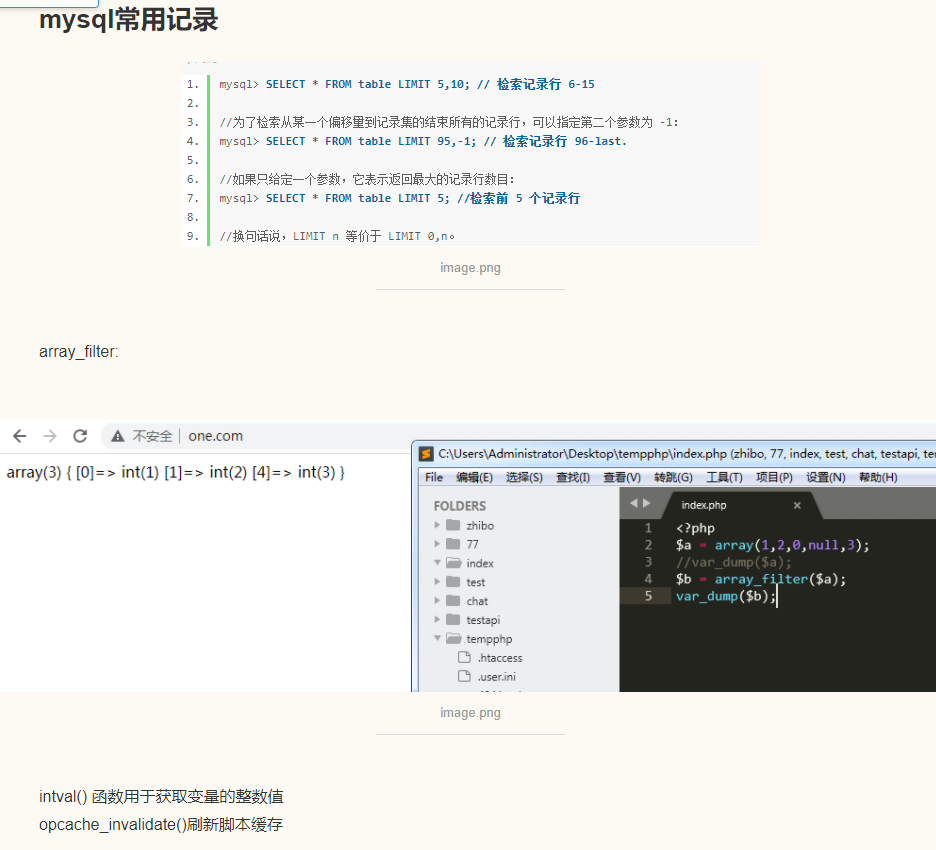Image resolution: width=936 pixels, height=850 pixels.
Task: Collapse the index folder arrow
Action: pos(437,563)
